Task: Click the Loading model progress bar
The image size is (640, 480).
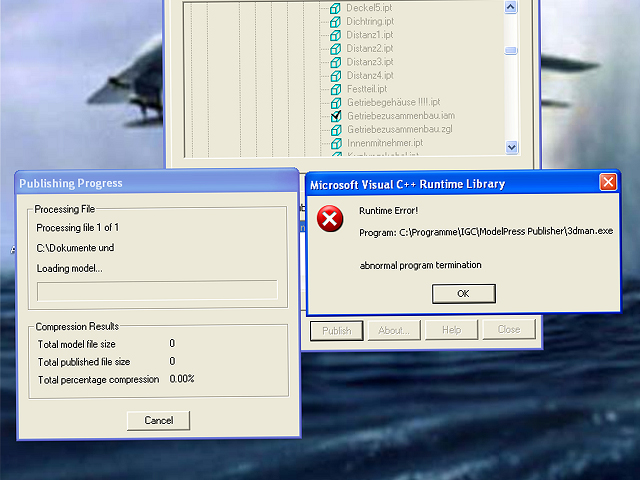Action: (157, 291)
